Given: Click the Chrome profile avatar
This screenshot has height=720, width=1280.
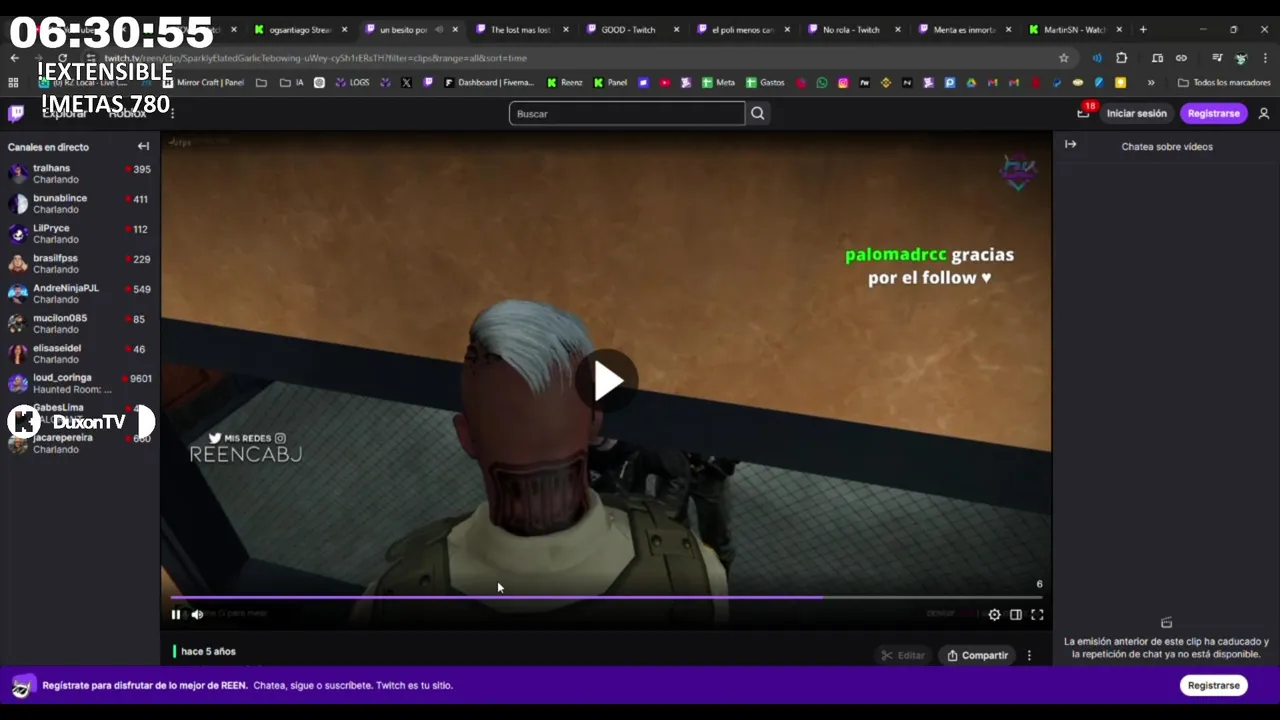Looking at the screenshot, I should [x=1241, y=58].
